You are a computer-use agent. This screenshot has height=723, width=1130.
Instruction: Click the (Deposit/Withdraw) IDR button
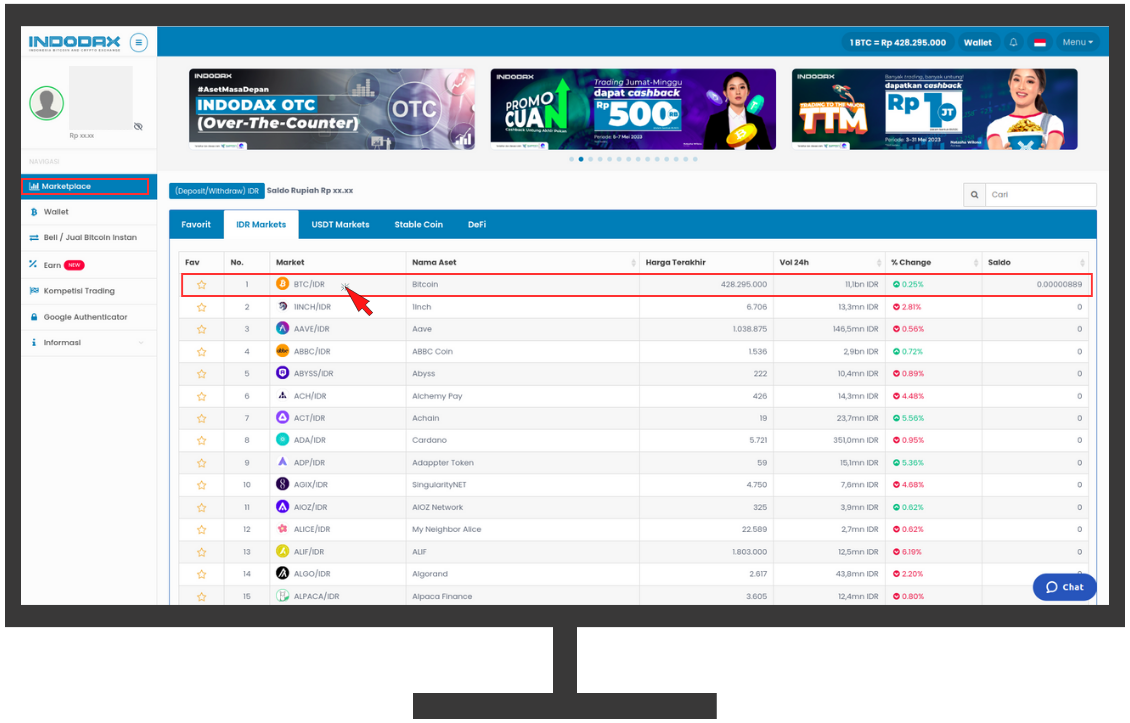(217, 191)
